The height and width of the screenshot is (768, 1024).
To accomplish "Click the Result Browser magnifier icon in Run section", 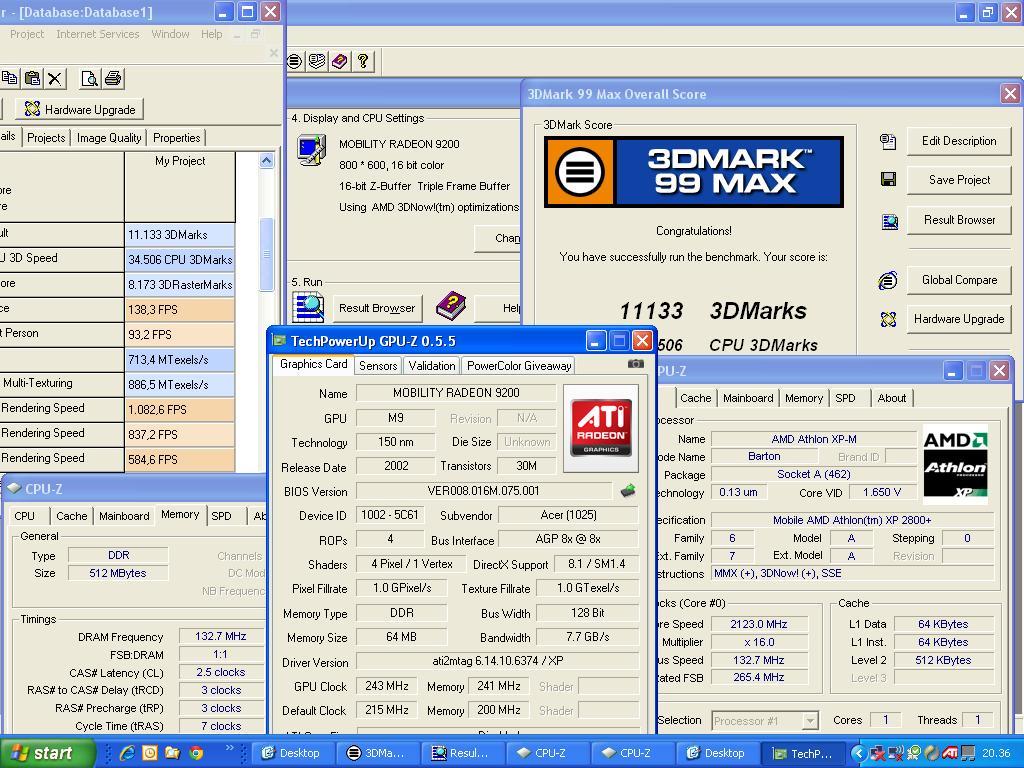I will pos(308,307).
